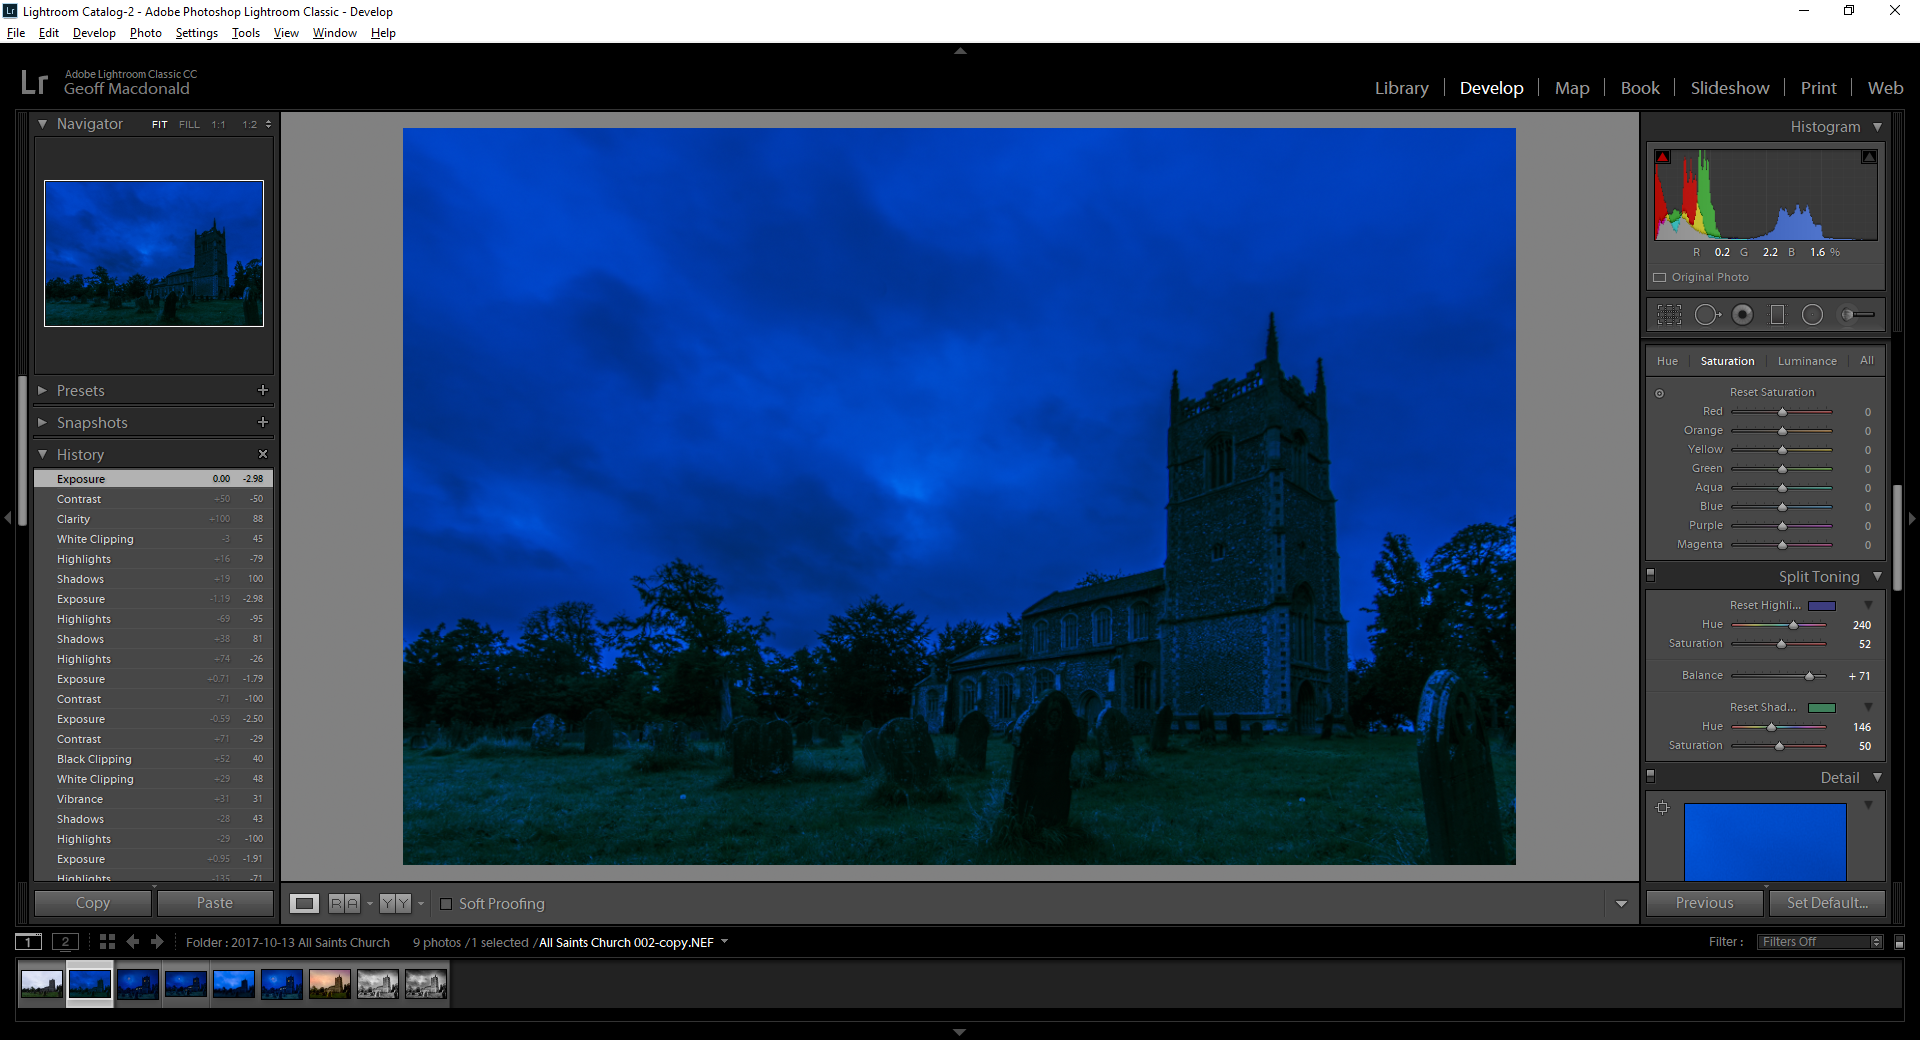Collapse the Split Toning panel
This screenshot has height=1040, width=1920.
click(1877, 577)
